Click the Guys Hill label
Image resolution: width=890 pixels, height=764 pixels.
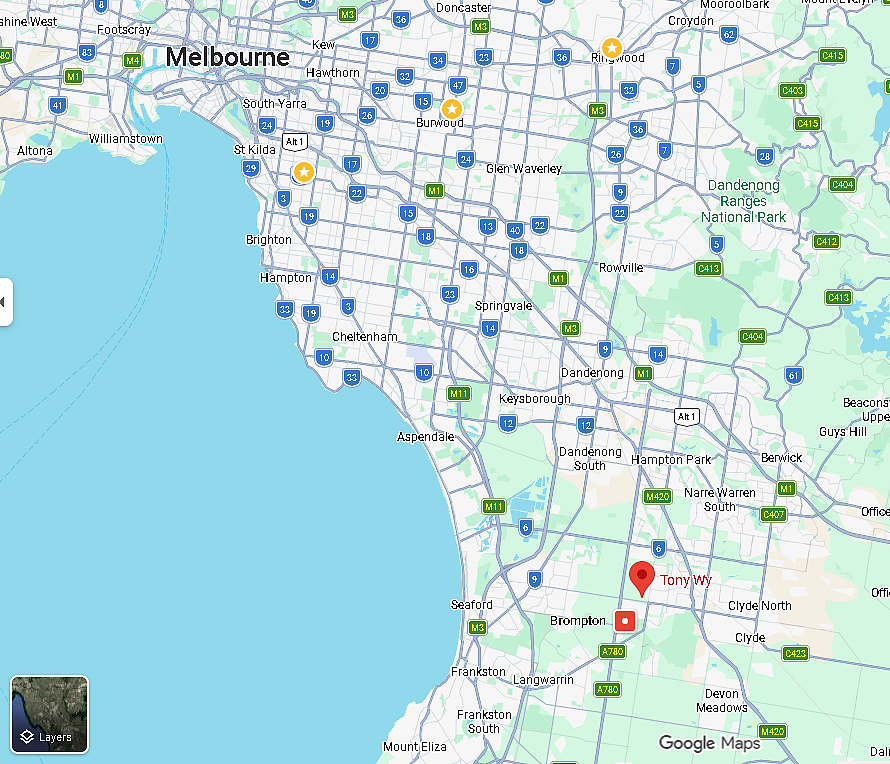point(843,431)
